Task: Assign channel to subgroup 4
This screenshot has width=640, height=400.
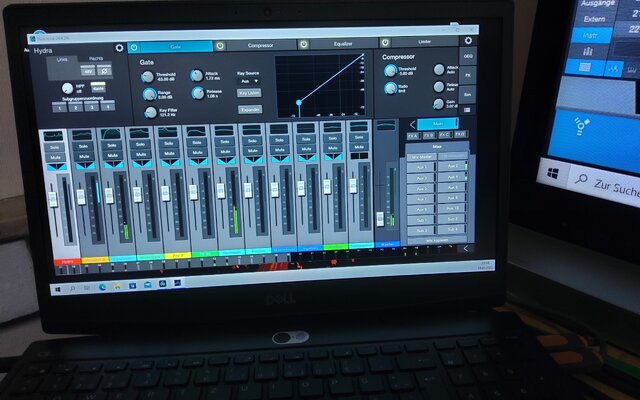Action: pos(108,106)
